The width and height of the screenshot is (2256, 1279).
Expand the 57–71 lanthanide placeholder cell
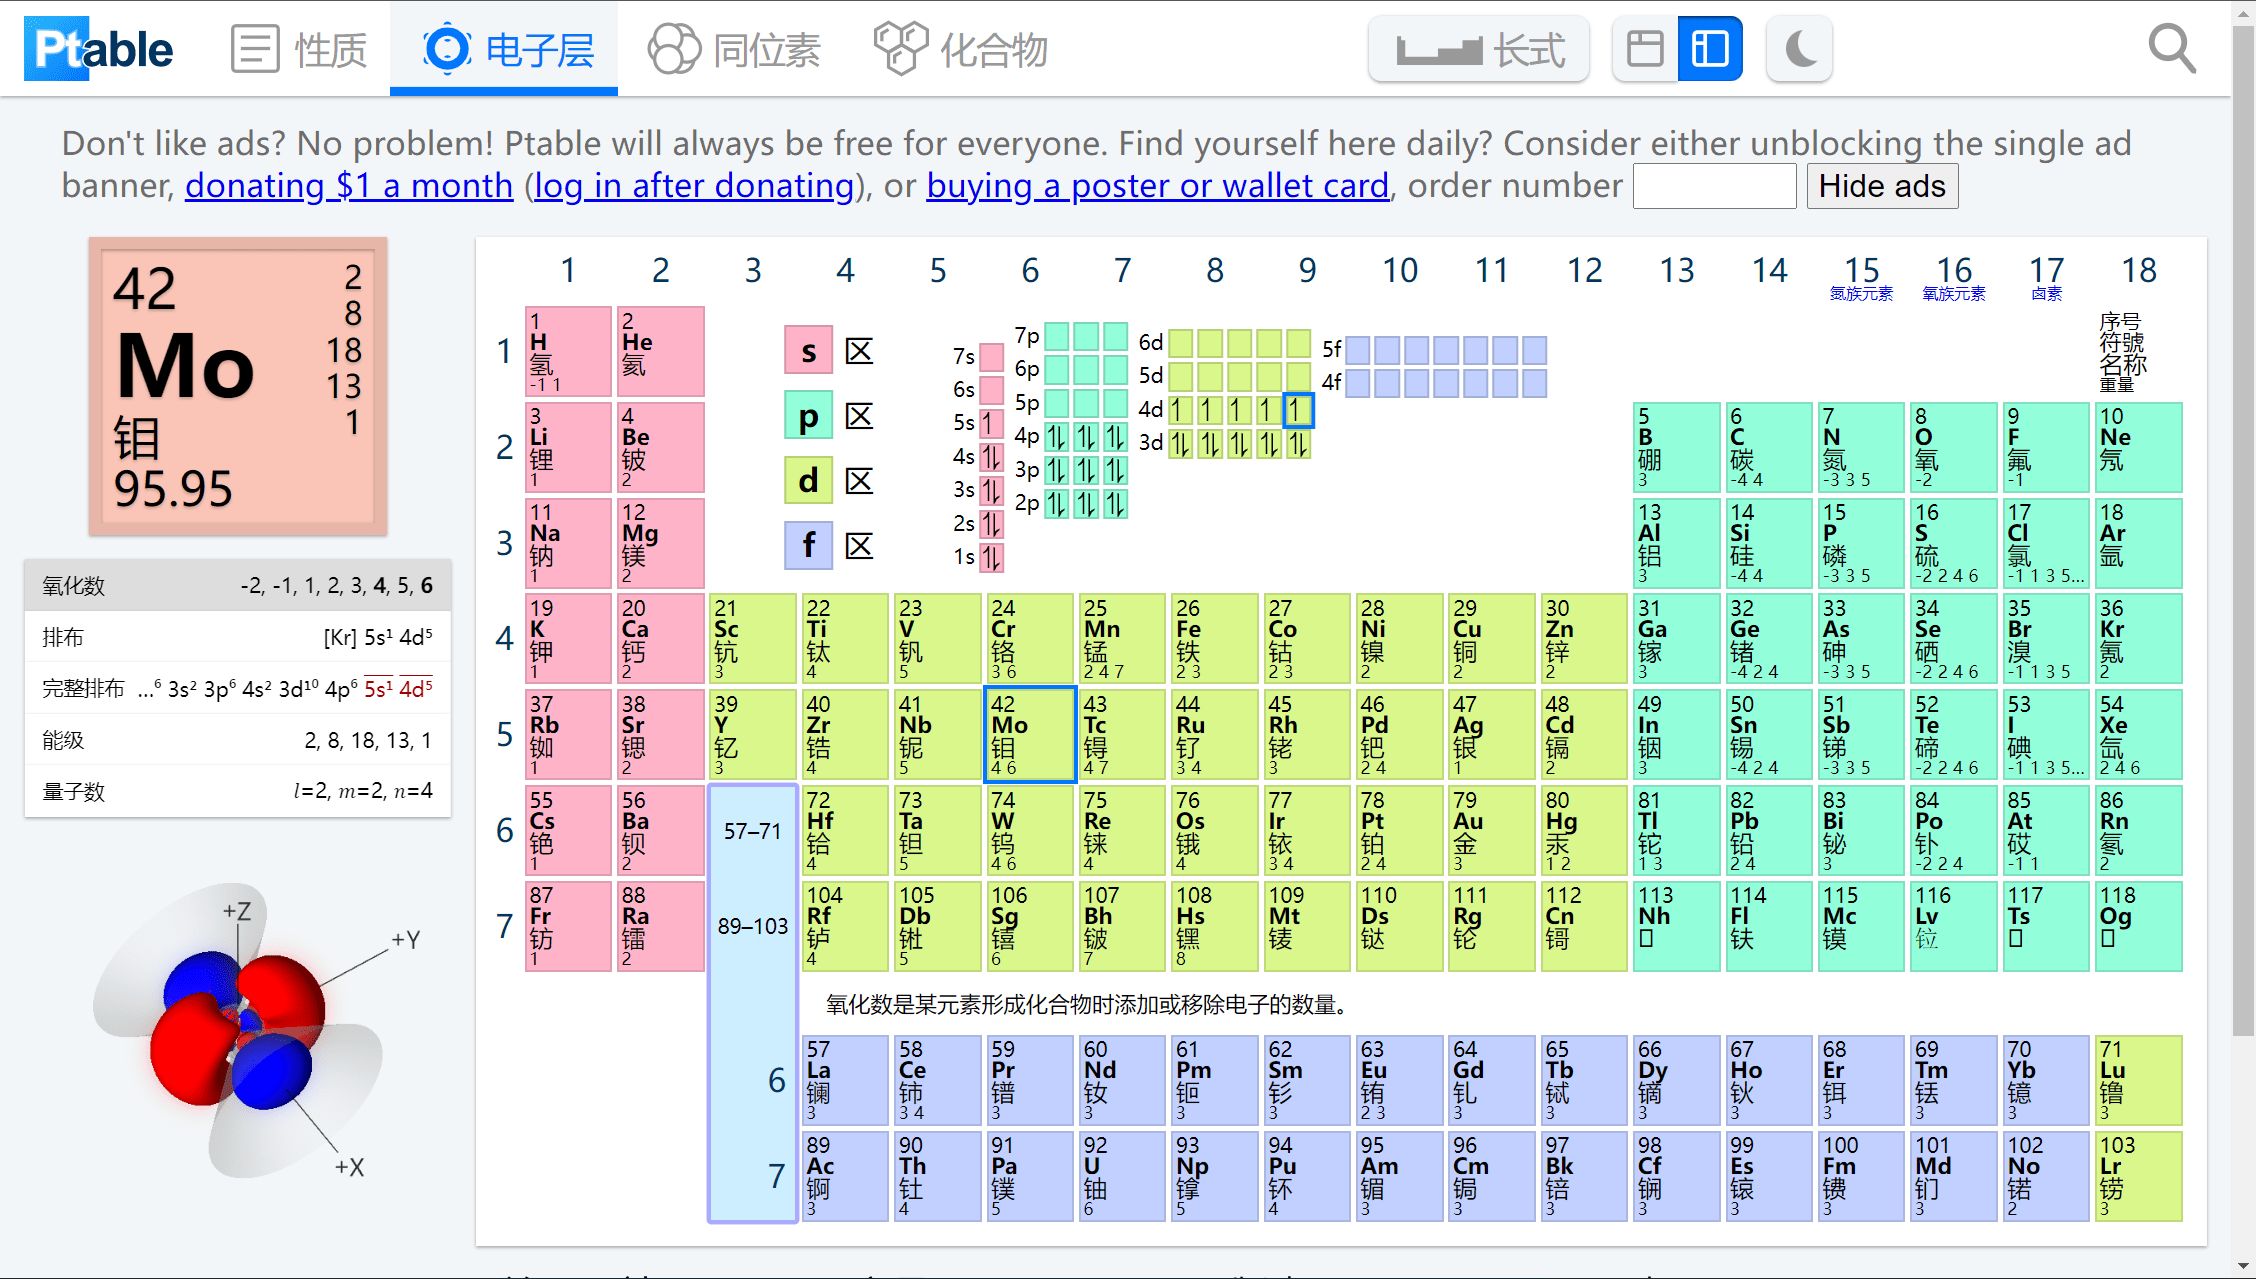pyautogui.click(x=752, y=831)
